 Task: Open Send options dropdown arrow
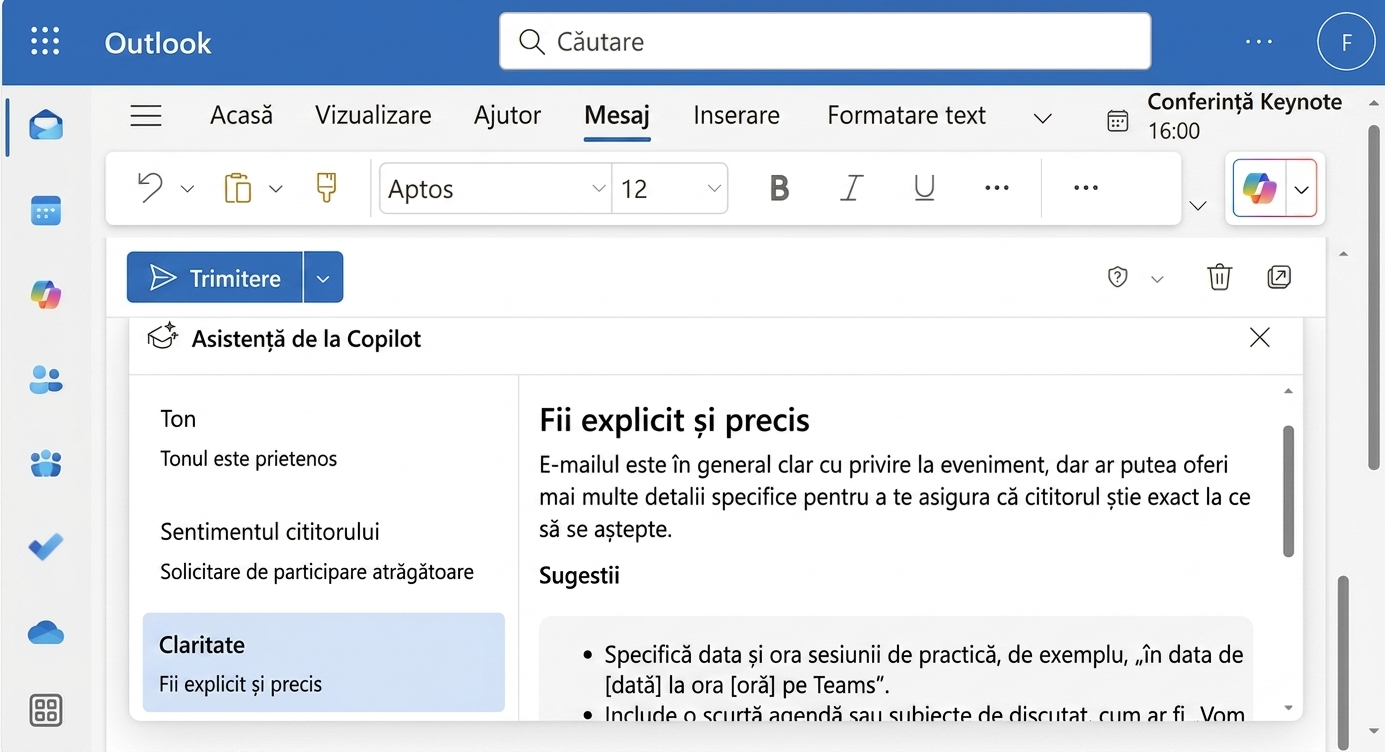[x=322, y=278]
